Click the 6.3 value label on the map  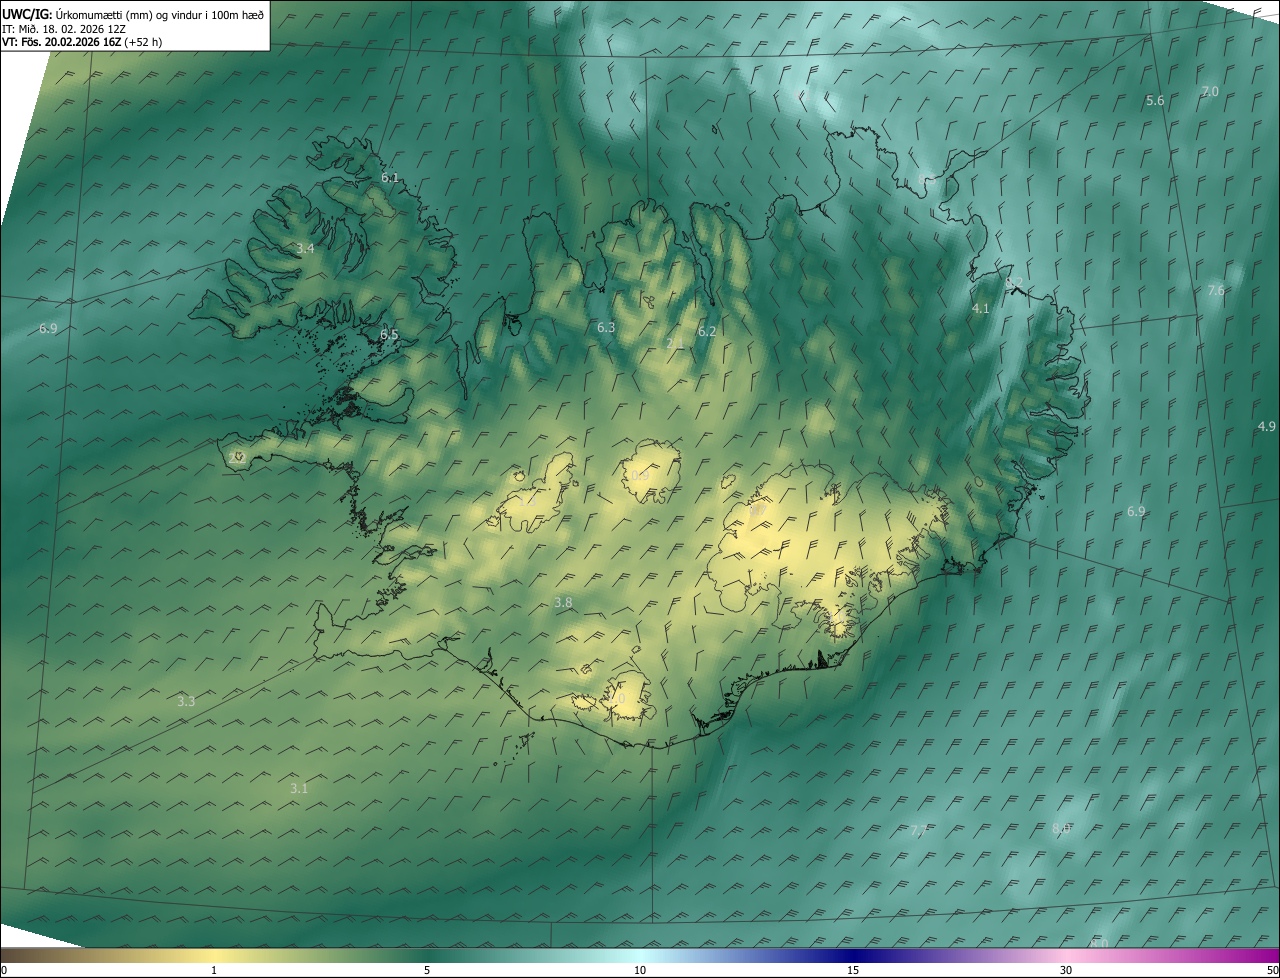tap(606, 328)
